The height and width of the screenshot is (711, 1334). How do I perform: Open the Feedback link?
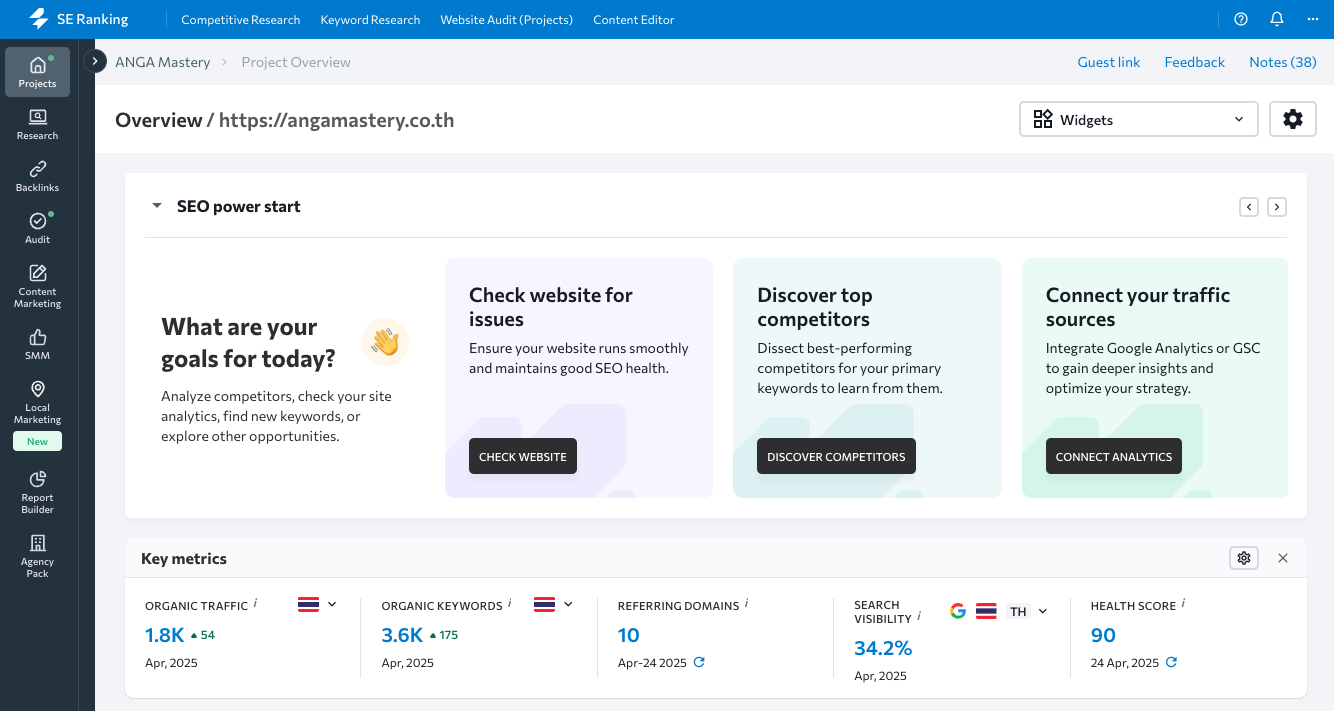[1195, 62]
